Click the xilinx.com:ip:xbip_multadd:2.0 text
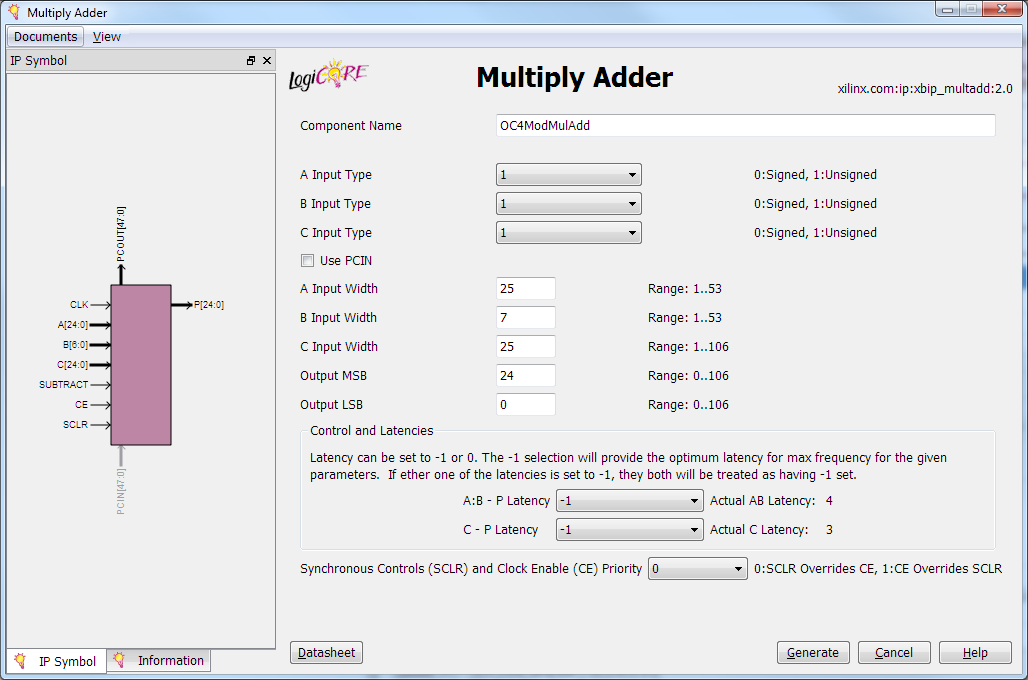 pos(925,89)
